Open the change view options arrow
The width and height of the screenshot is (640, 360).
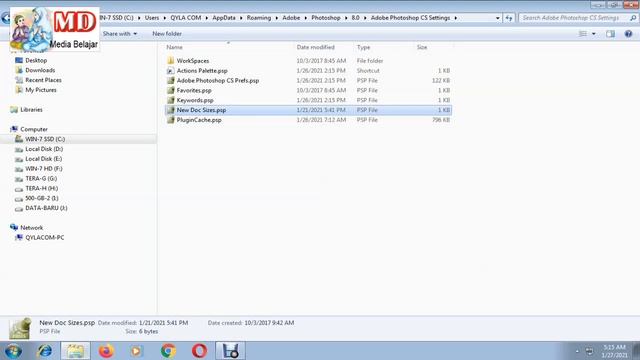click(593, 34)
